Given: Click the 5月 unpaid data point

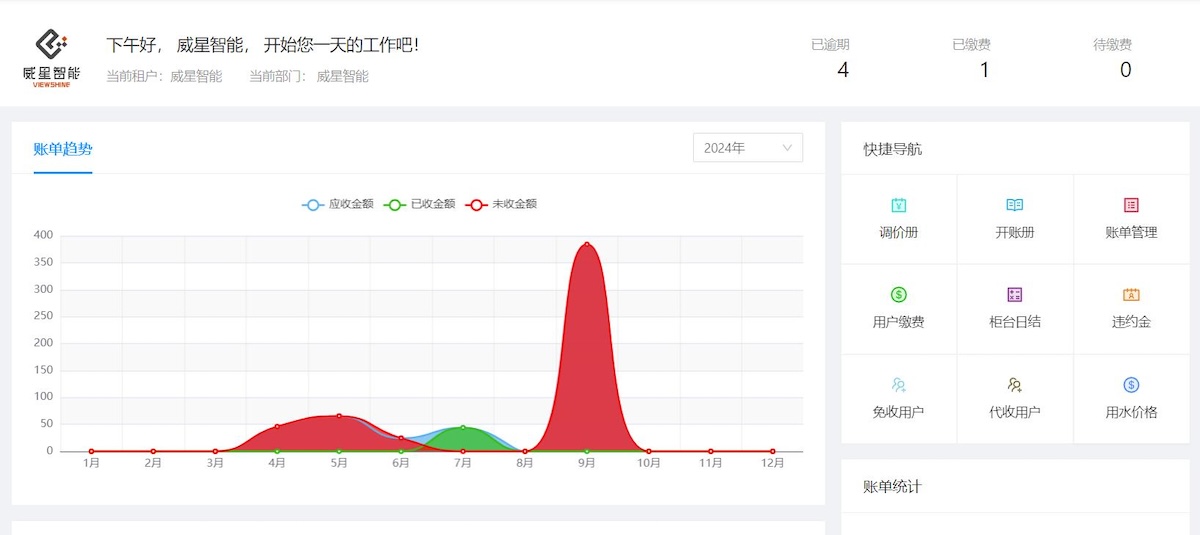Looking at the screenshot, I should (339, 416).
